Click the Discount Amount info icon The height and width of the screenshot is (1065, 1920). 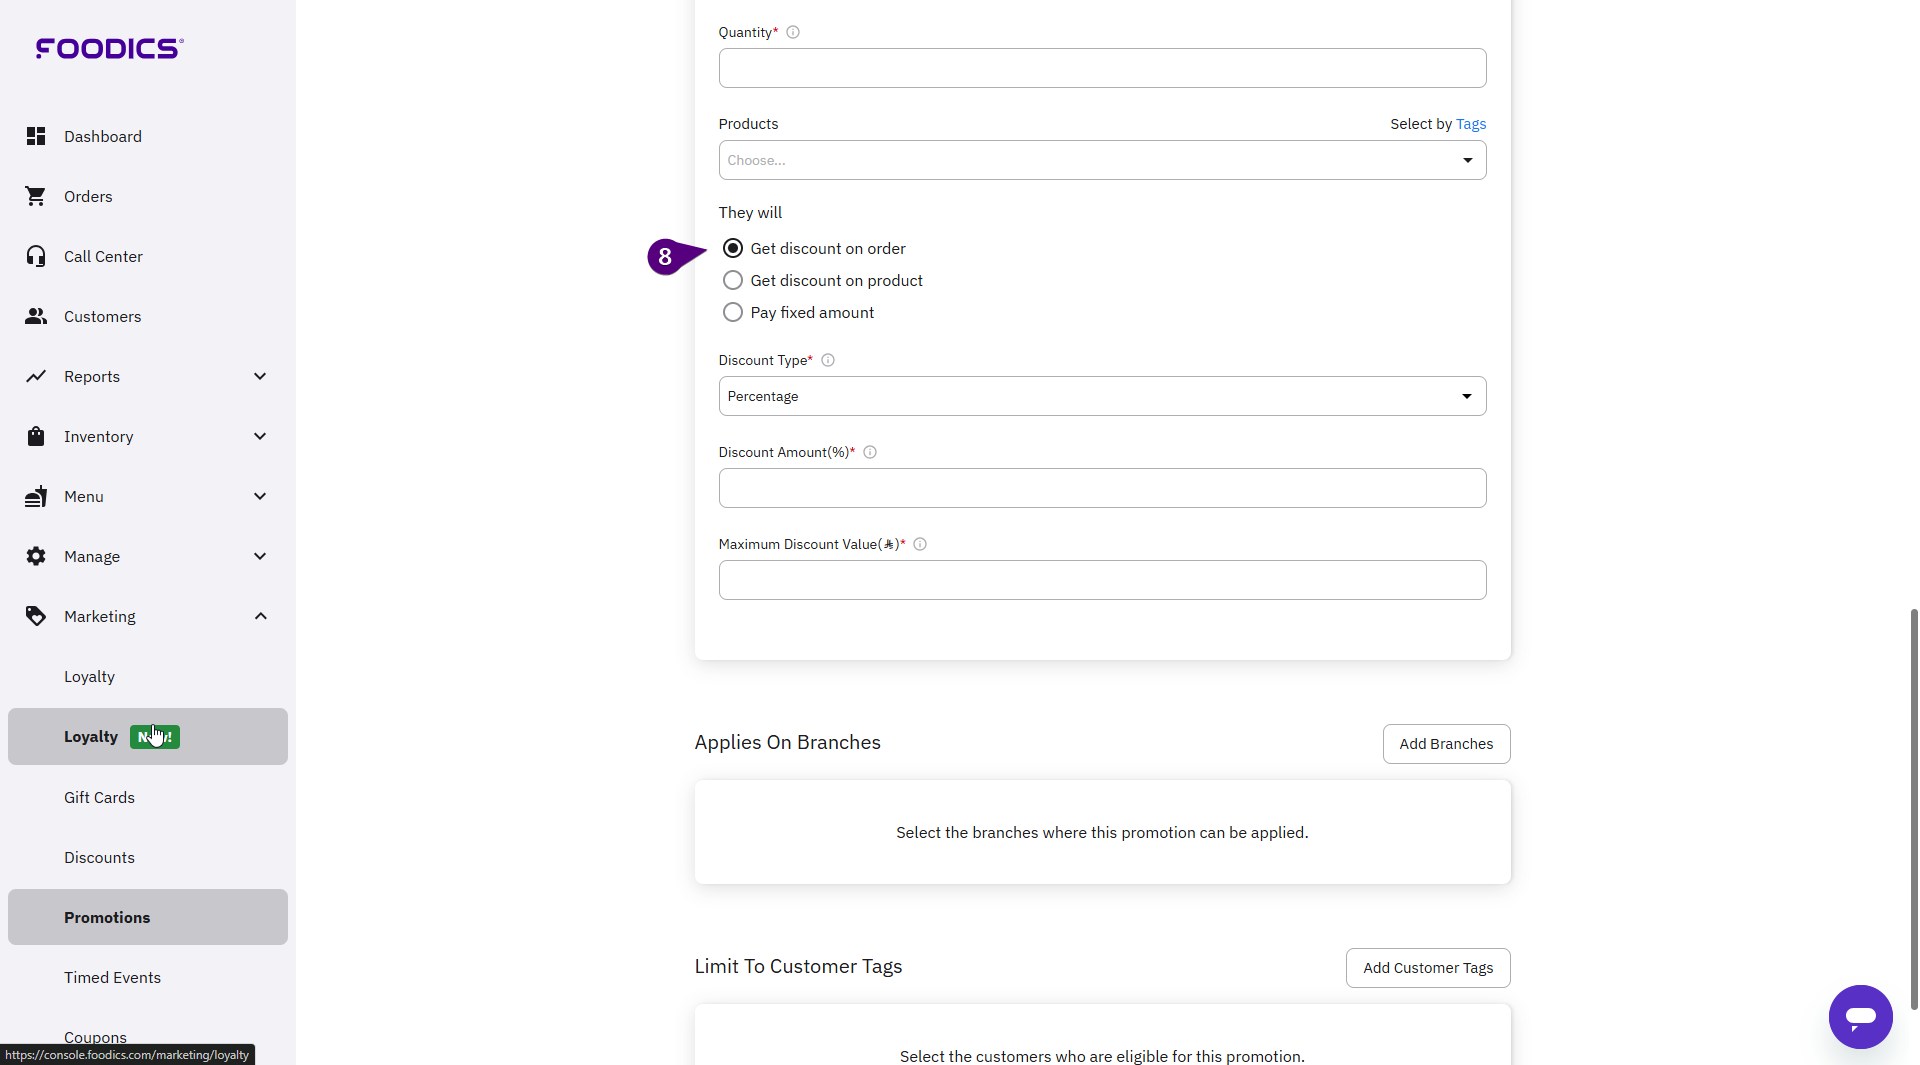click(870, 452)
